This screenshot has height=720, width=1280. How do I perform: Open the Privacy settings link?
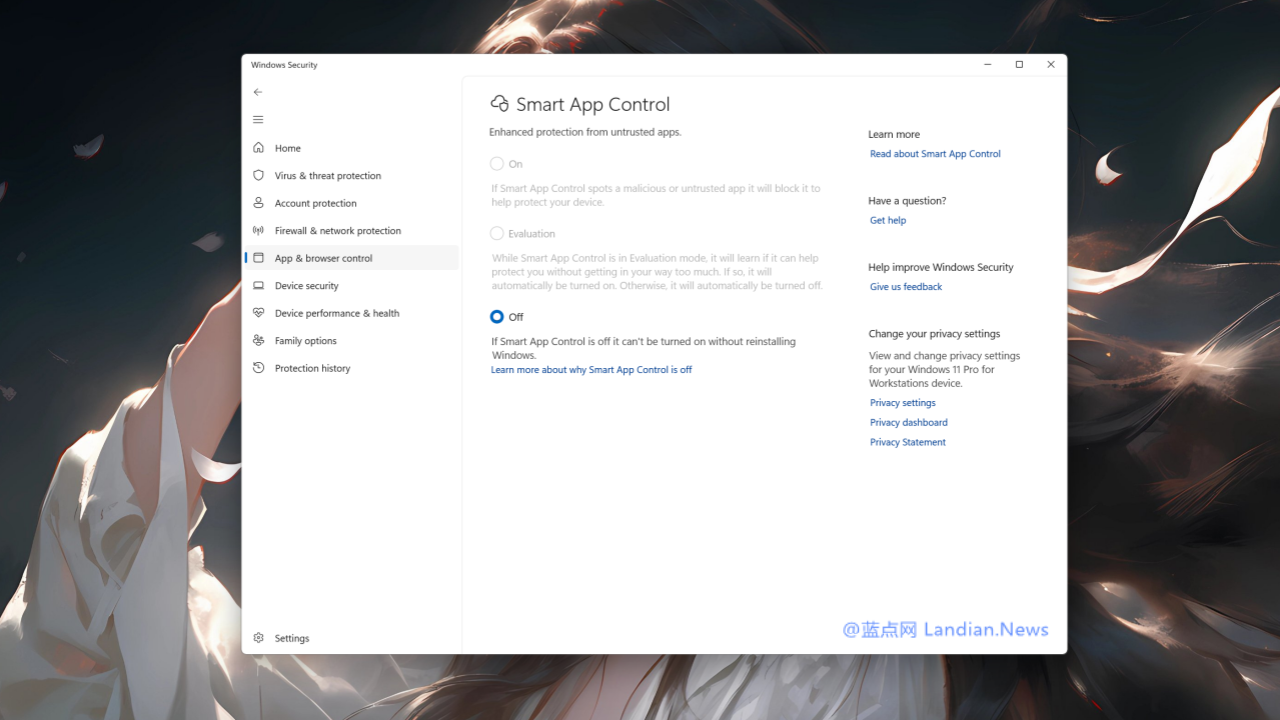[903, 403]
